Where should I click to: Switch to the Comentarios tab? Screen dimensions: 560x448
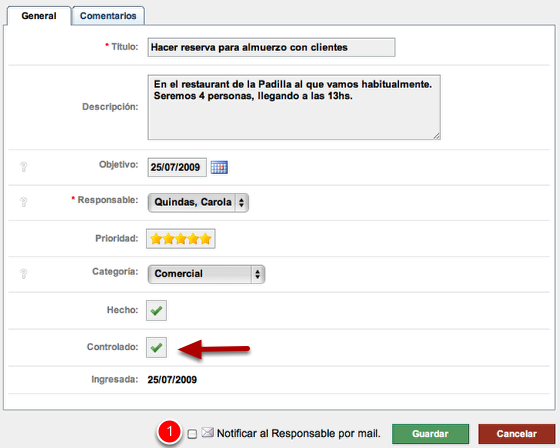pyautogui.click(x=108, y=16)
